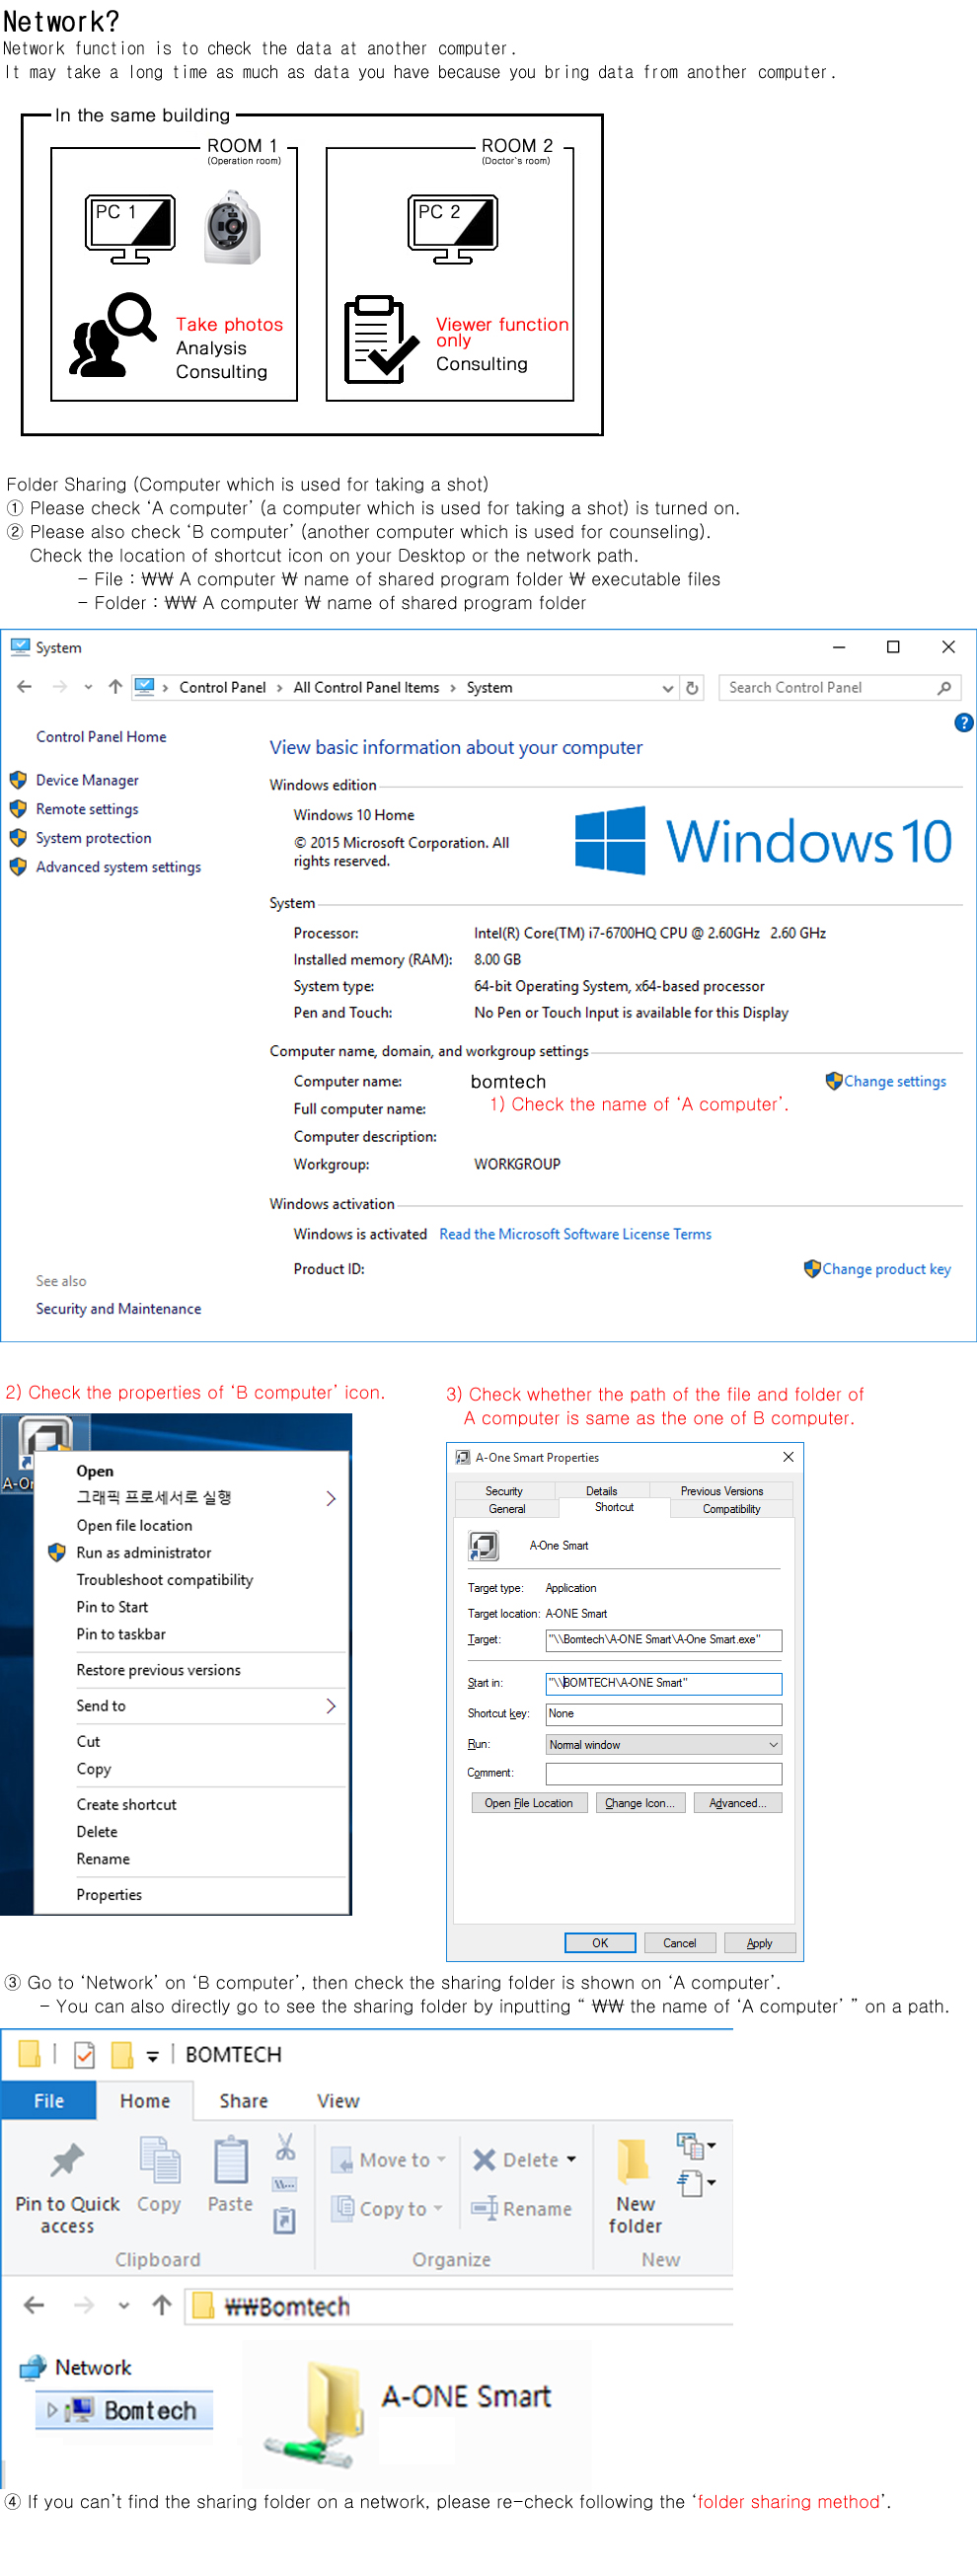The width and height of the screenshot is (977, 2576).
Task: Click Copy in the Explorer Clipboard group
Action: 159,2177
